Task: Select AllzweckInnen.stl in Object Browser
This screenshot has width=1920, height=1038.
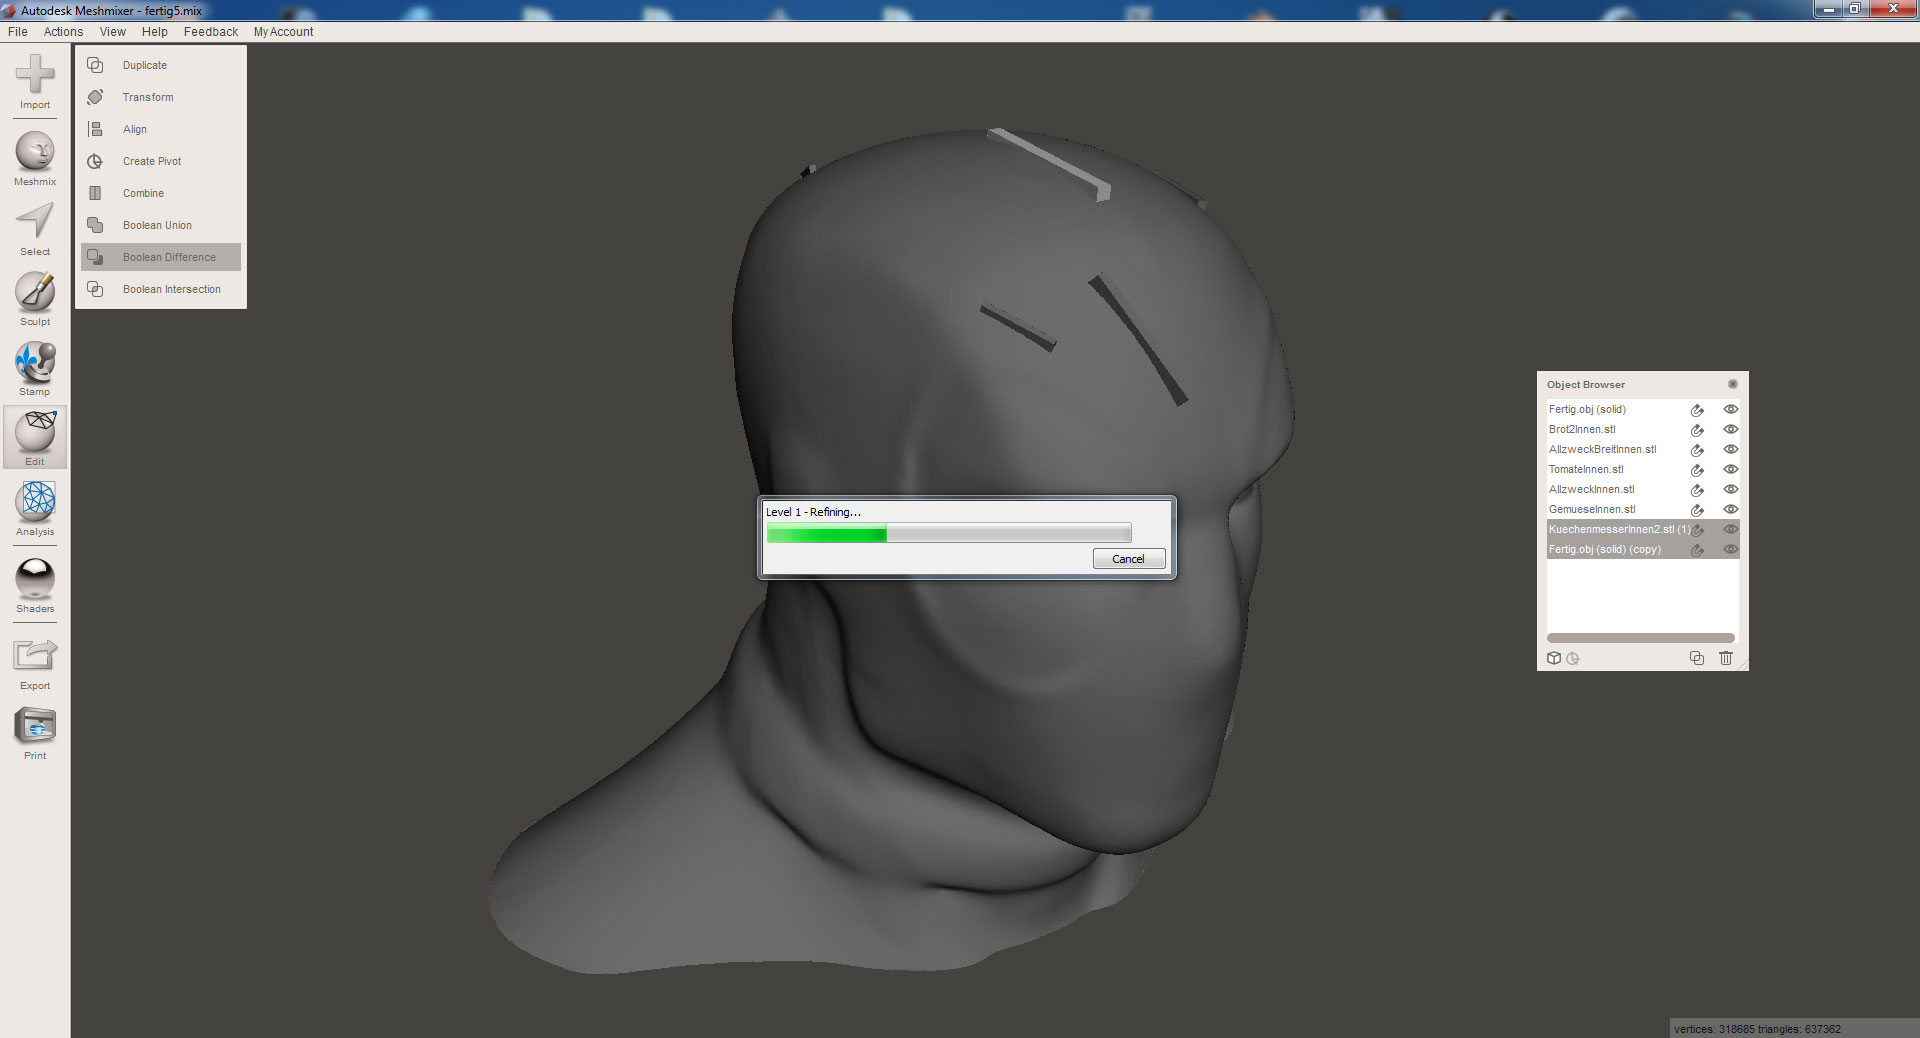Action: point(1592,489)
